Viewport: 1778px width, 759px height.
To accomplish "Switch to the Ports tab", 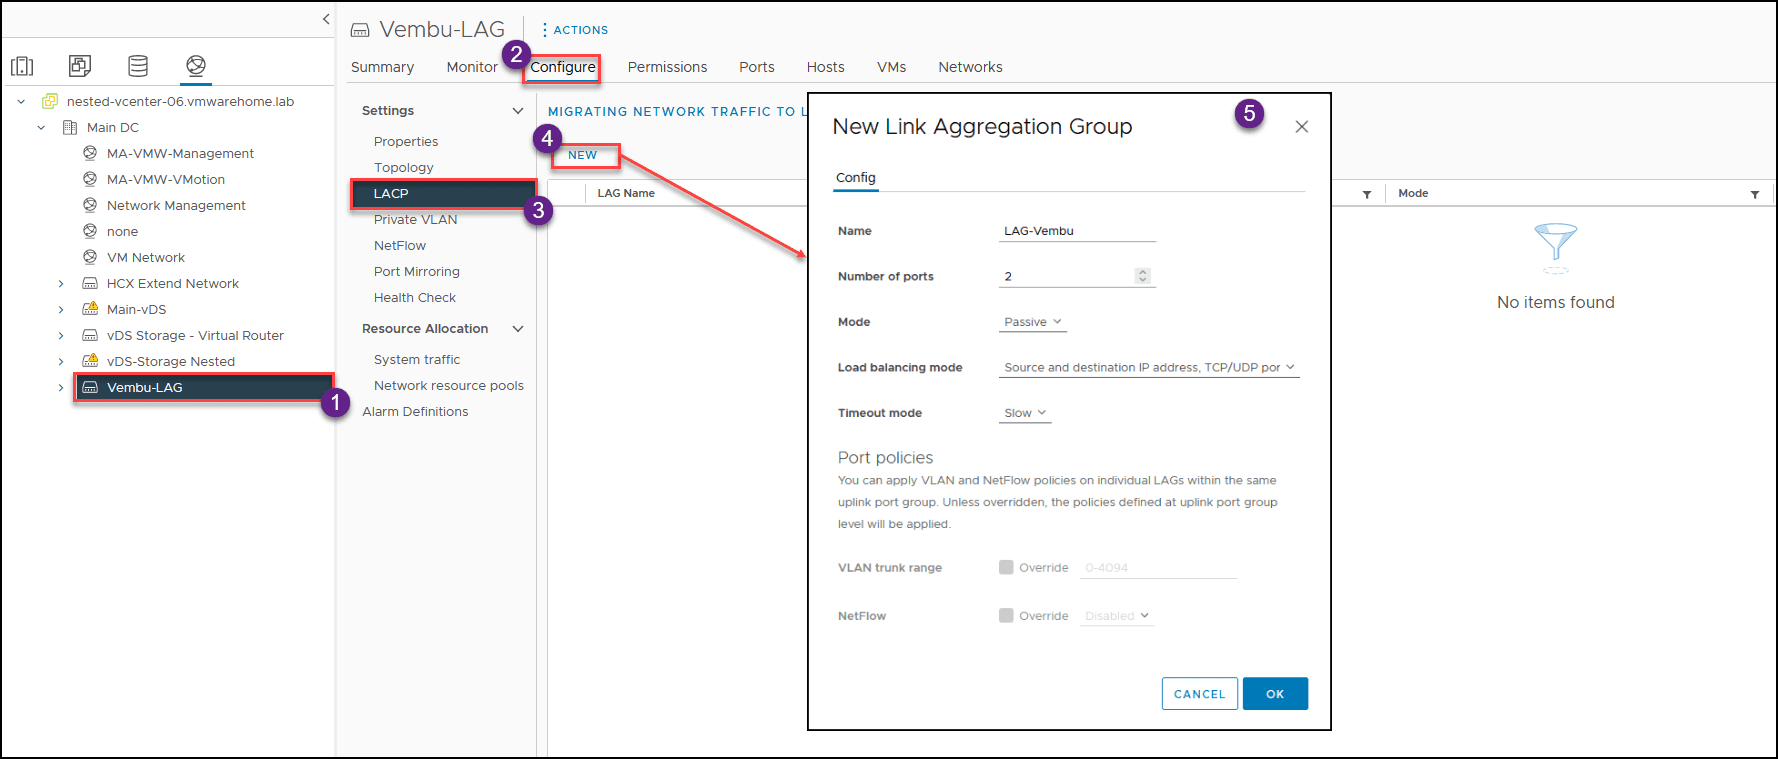I will [x=757, y=67].
